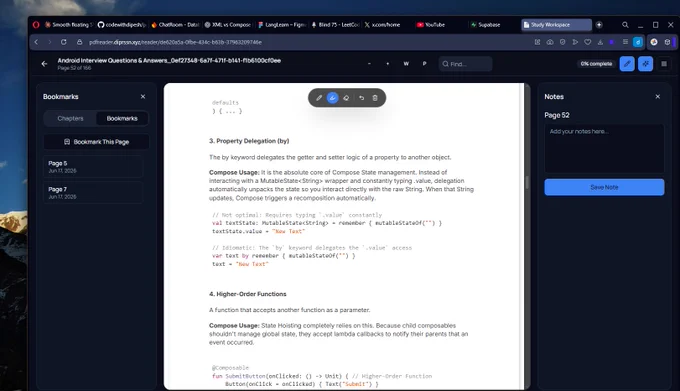The width and height of the screenshot is (680, 391).
Task: Click the snapshot edit icon in address bar
Action: click(x=537, y=42)
